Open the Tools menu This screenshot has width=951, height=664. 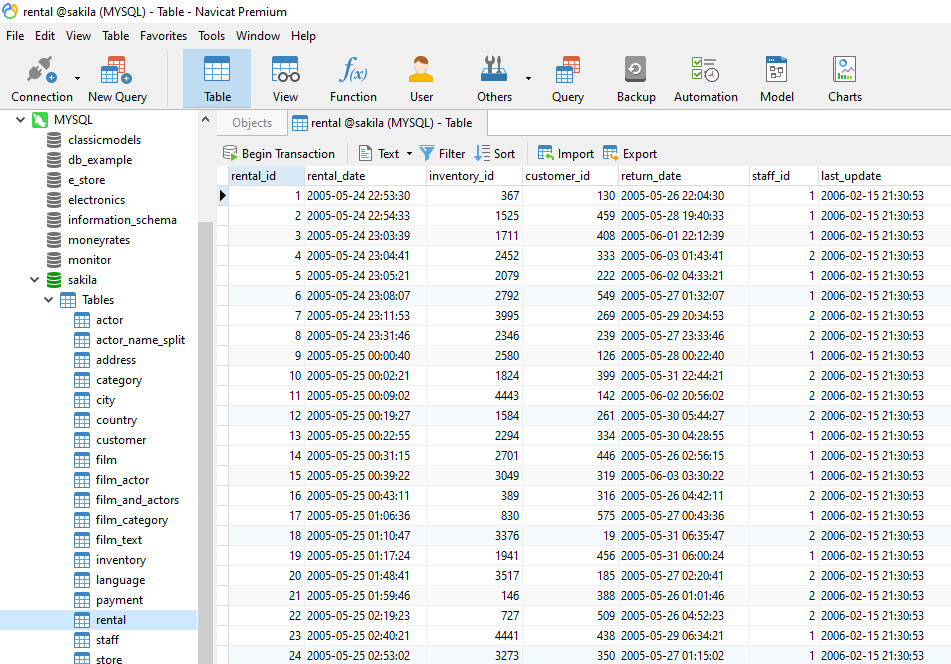[x=211, y=35]
